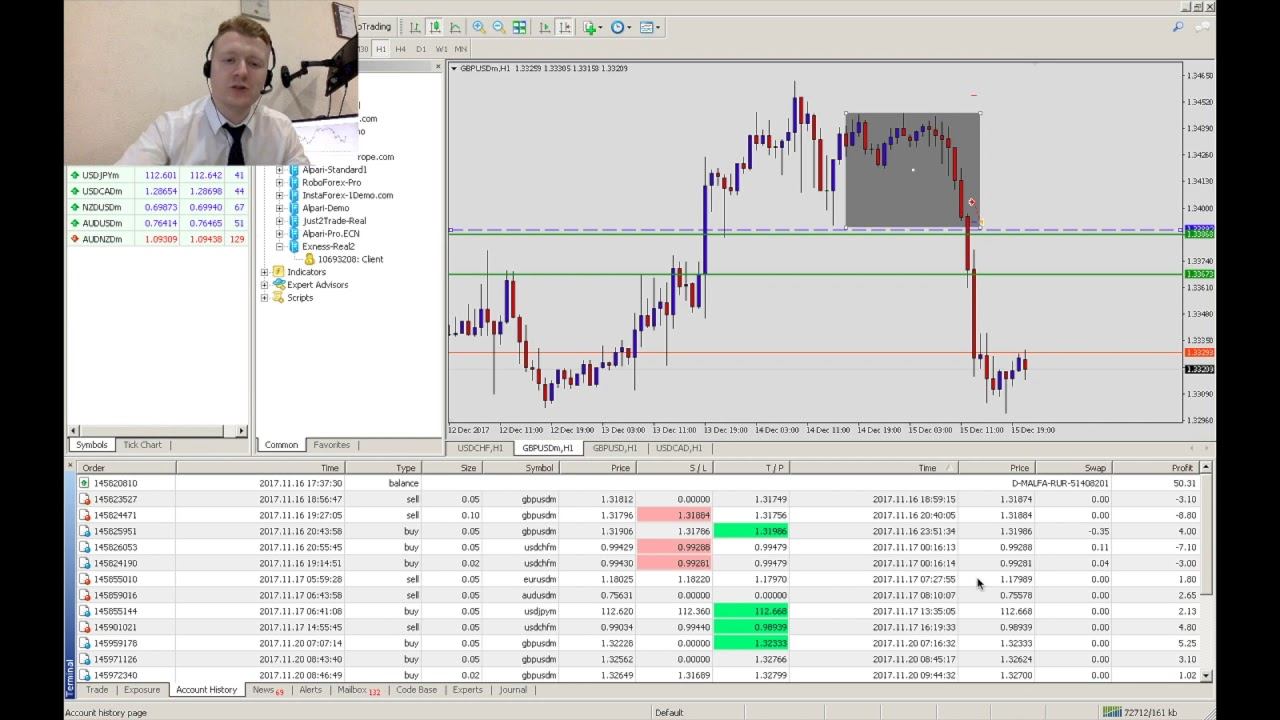Open the indicators dropdown arrow in toolbar
Screen dimensions: 1280x720
pyautogui.click(x=602, y=28)
